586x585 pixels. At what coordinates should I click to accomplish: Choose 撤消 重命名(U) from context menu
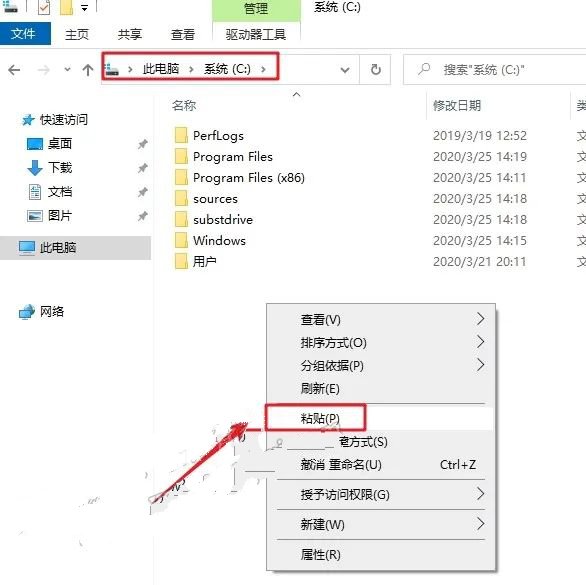coord(381,465)
